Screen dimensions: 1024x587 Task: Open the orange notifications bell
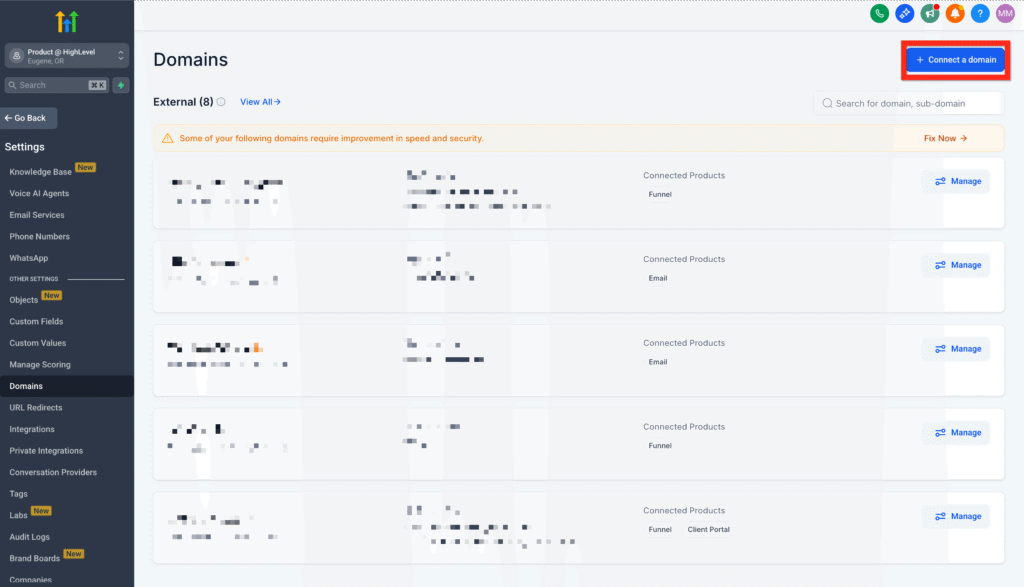point(955,13)
